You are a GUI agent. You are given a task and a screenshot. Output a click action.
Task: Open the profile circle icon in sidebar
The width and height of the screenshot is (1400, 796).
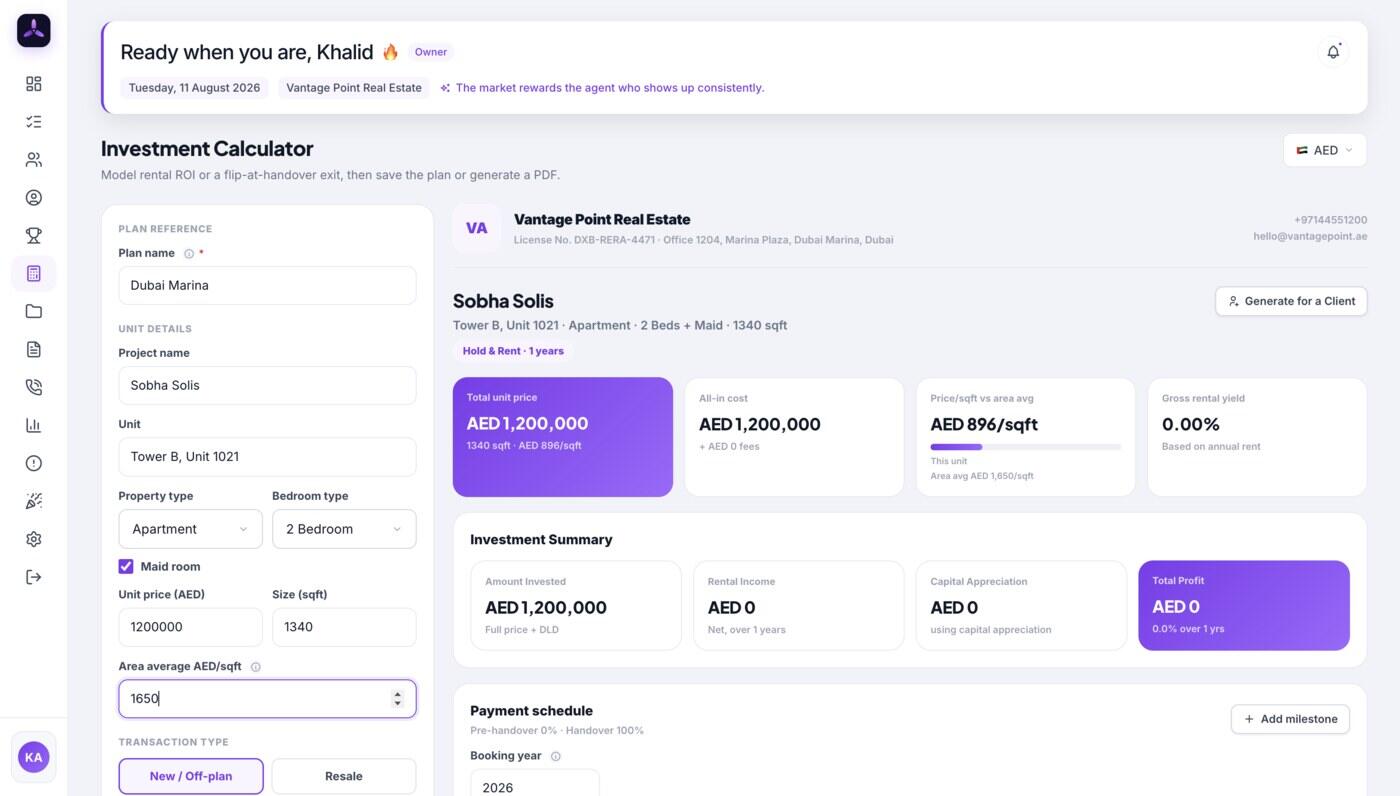tap(33, 198)
